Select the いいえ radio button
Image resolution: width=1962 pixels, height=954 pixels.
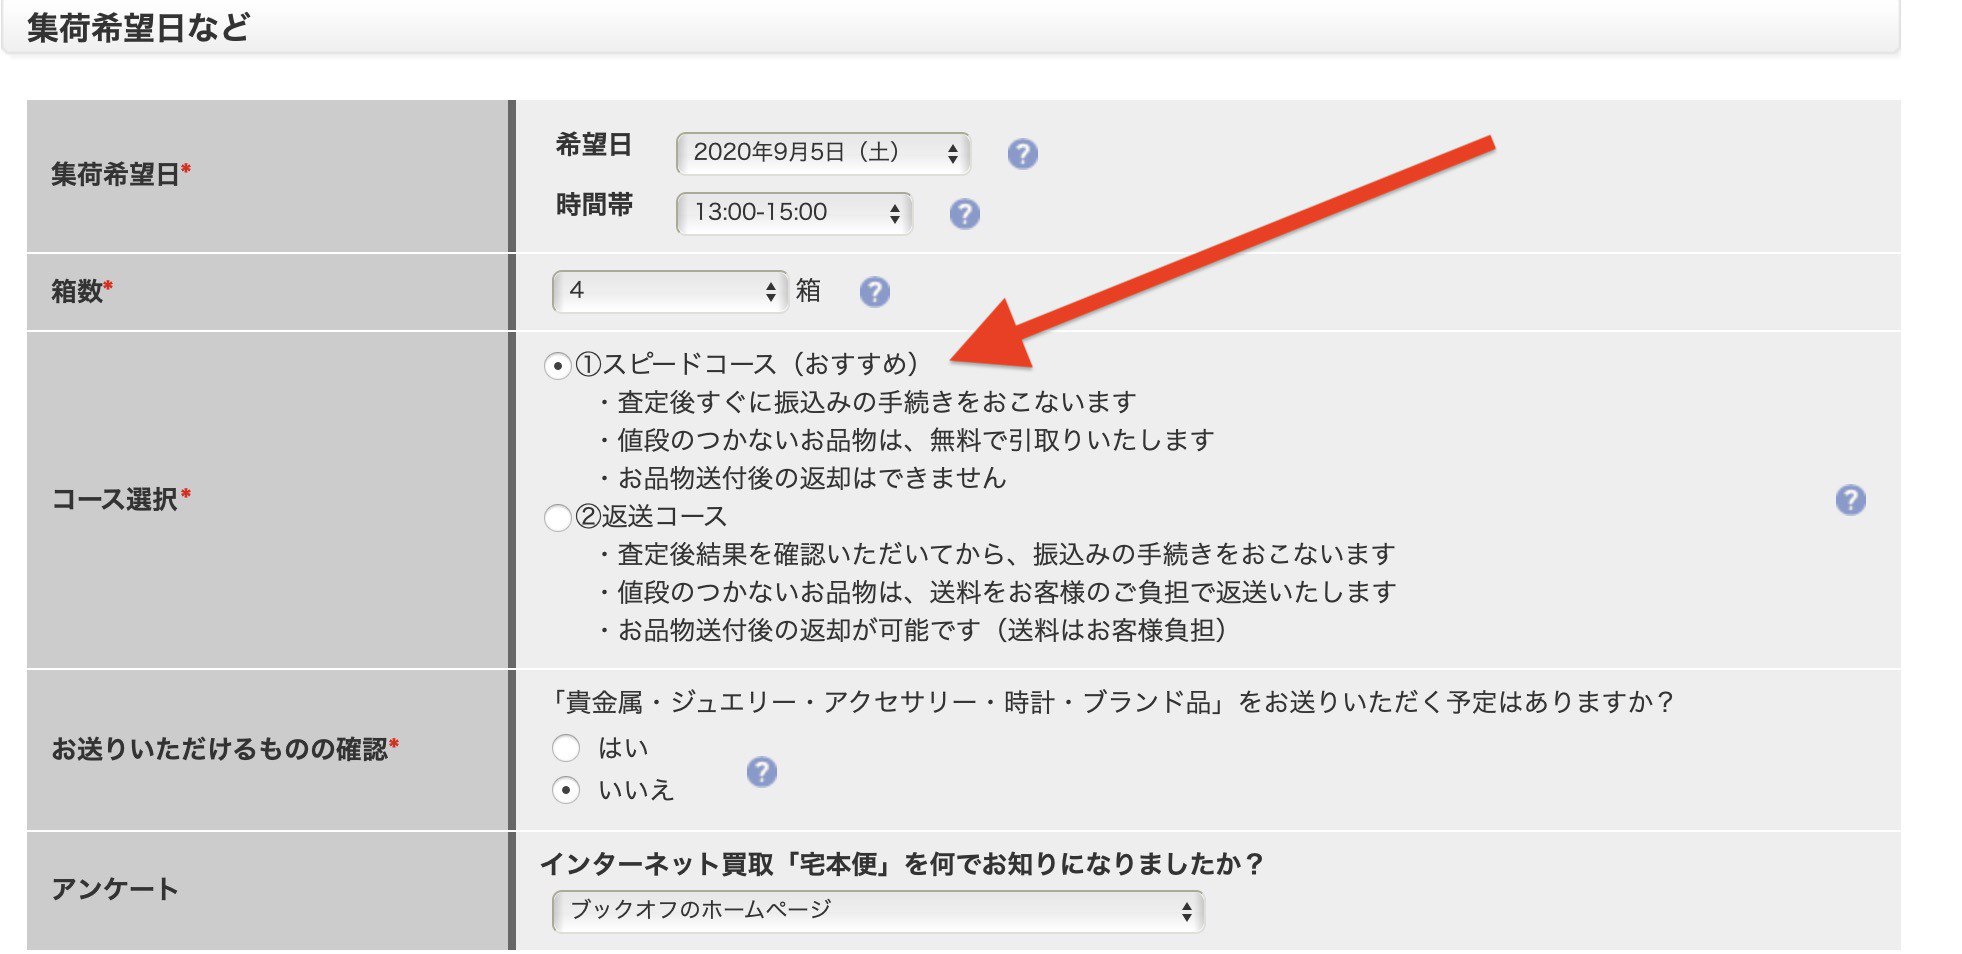click(566, 790)
